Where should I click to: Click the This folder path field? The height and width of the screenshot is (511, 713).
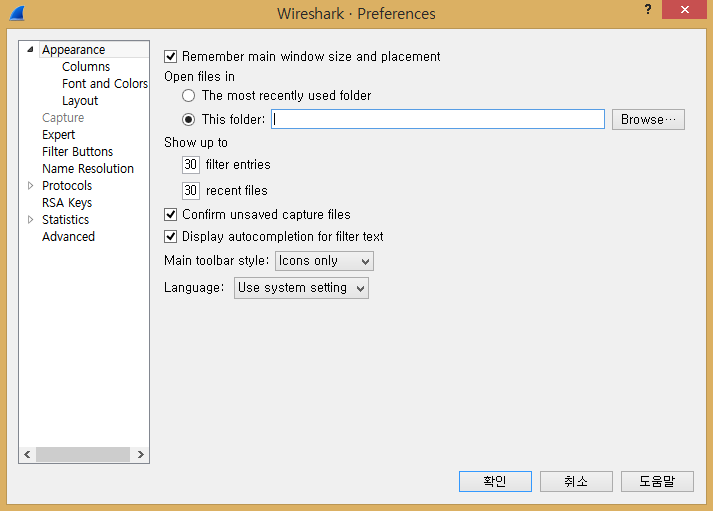pyautogui.click(x=438, y=119)
